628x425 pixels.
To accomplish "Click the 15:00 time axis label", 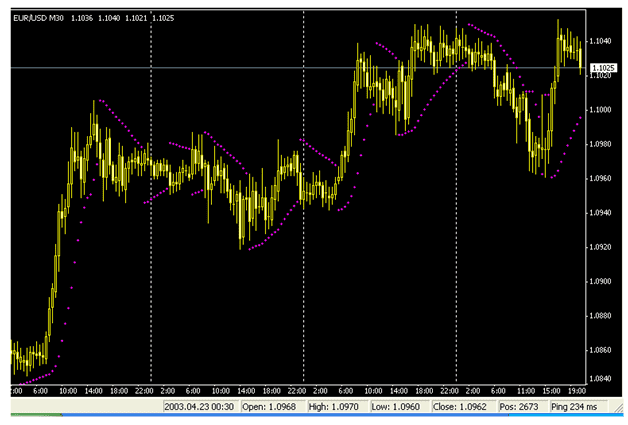I will coord(551,391).
